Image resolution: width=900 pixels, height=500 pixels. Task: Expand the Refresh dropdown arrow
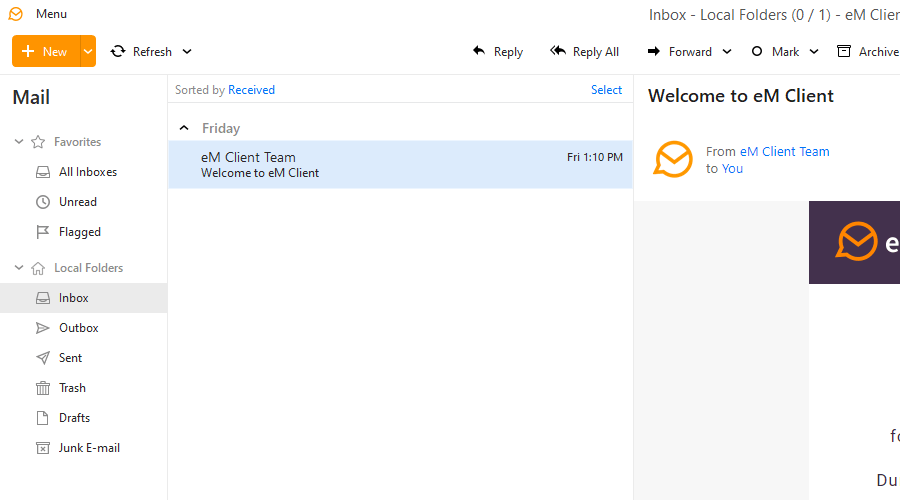(187, 52)
